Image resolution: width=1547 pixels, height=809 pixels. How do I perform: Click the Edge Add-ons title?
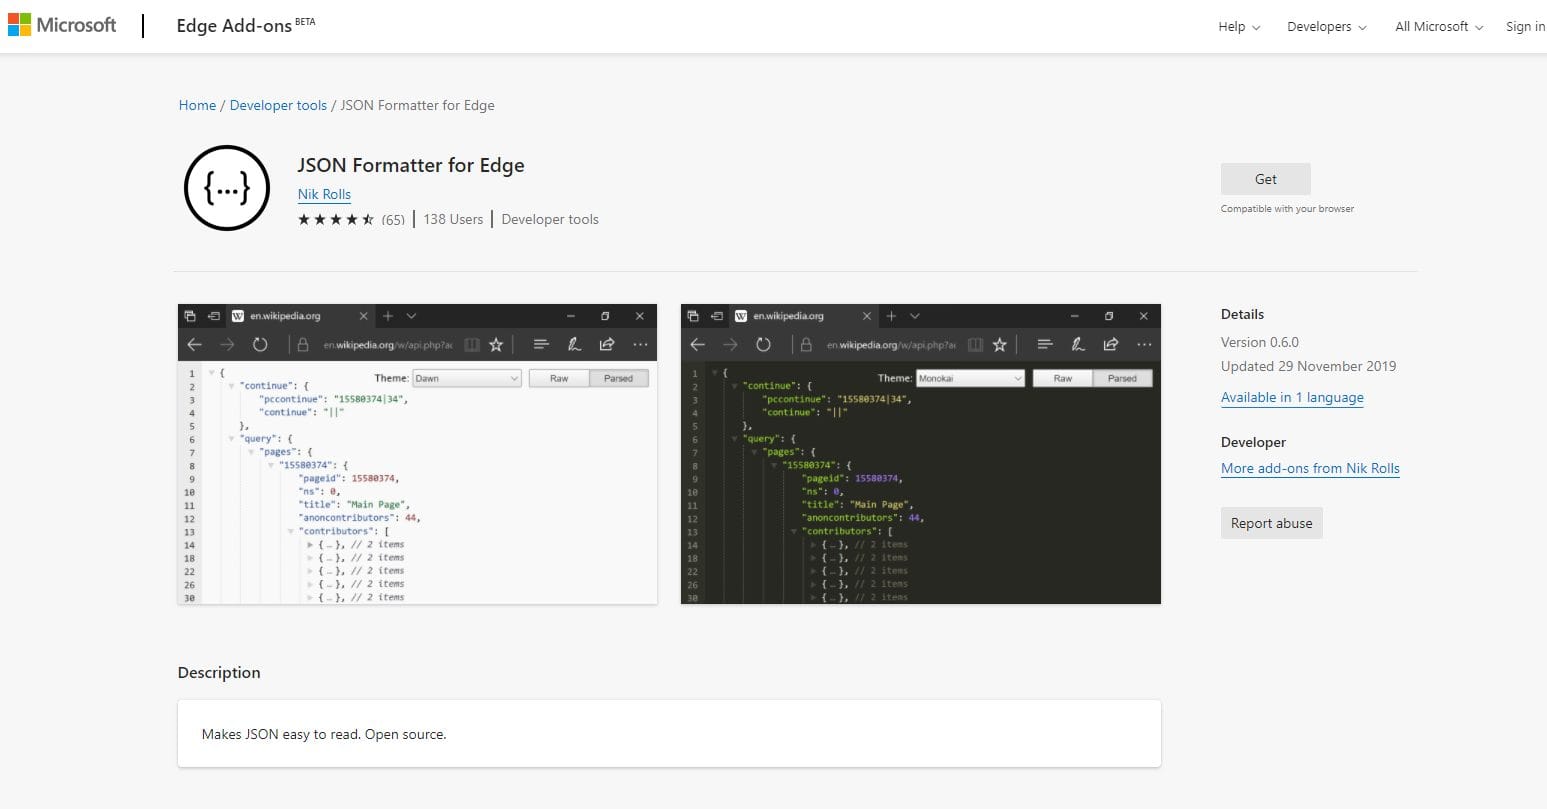click(x=234, y=26)
